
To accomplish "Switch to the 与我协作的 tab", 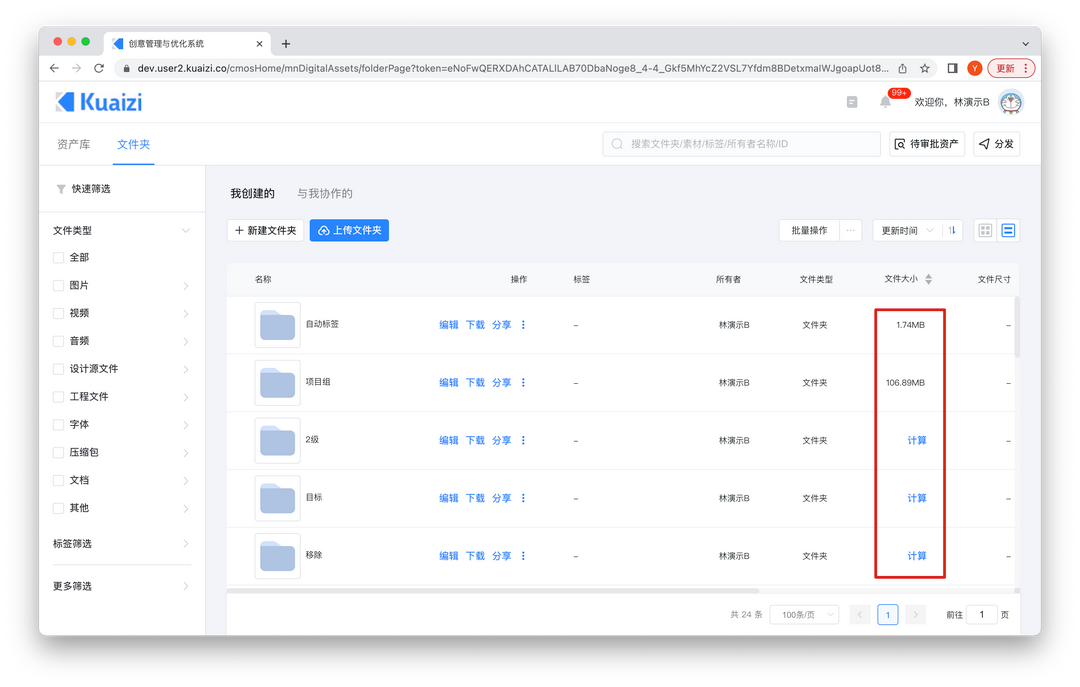I will (x=324, y=194).
